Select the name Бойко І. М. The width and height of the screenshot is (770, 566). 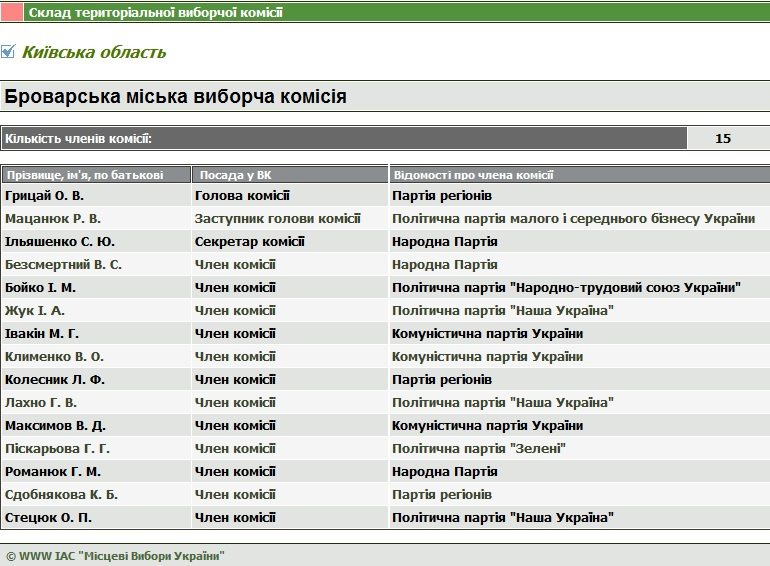pos(40,288)
